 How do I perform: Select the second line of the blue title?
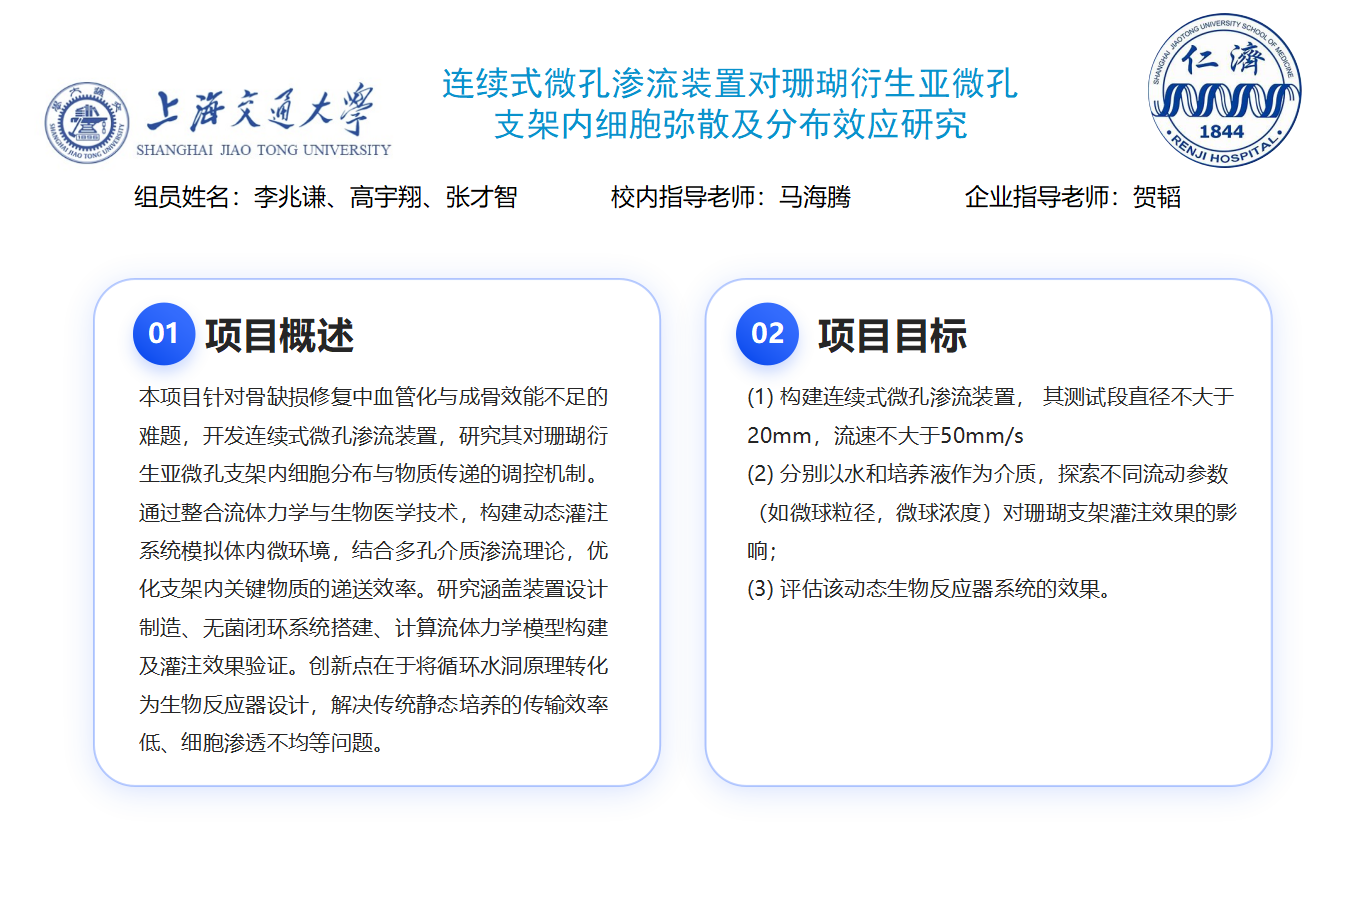tap(730, 125)
